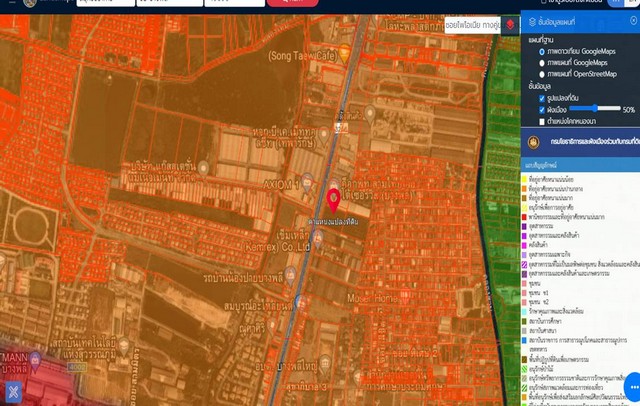Click the แผนที่ฐาน section heading
Viewport: 640px width, 406px height.
541,40
